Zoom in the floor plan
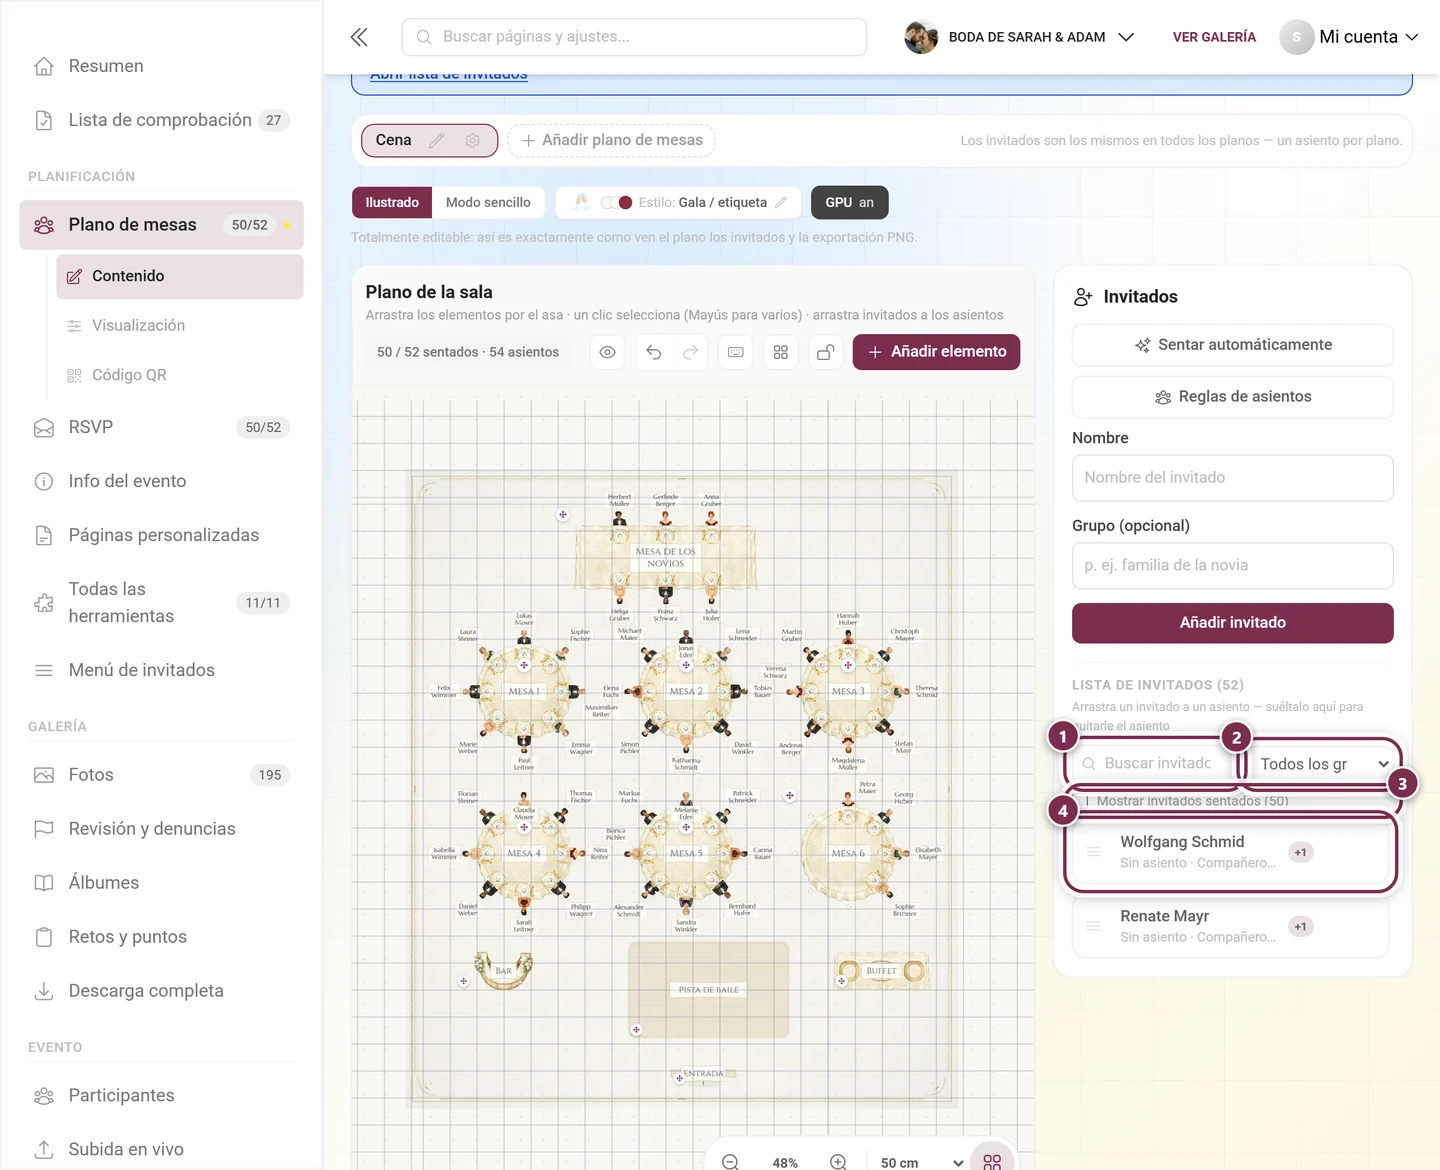The image size is (1440, 1170). 839,1162
